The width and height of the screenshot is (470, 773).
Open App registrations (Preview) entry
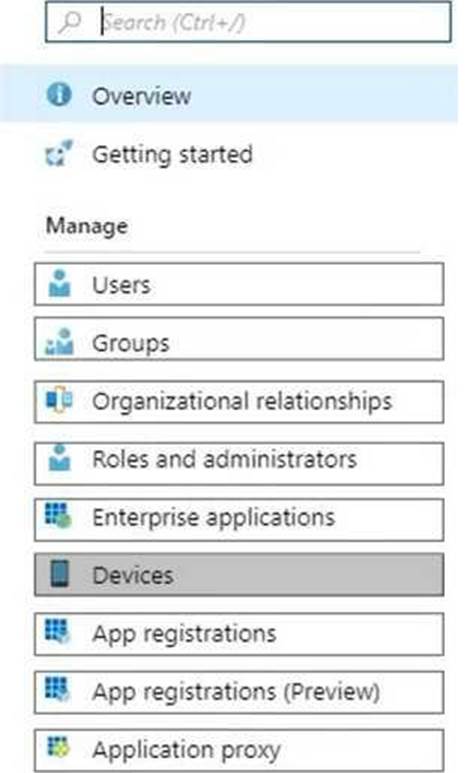coord(239,692)
